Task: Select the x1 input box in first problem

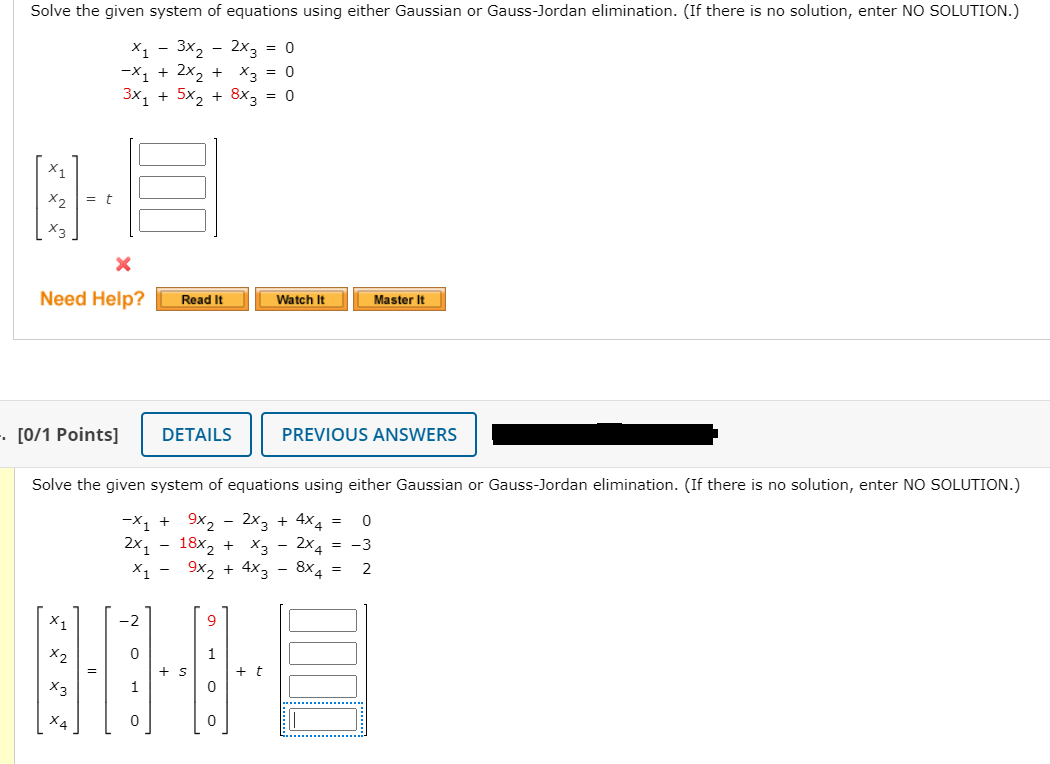Action: coord(172,154)
